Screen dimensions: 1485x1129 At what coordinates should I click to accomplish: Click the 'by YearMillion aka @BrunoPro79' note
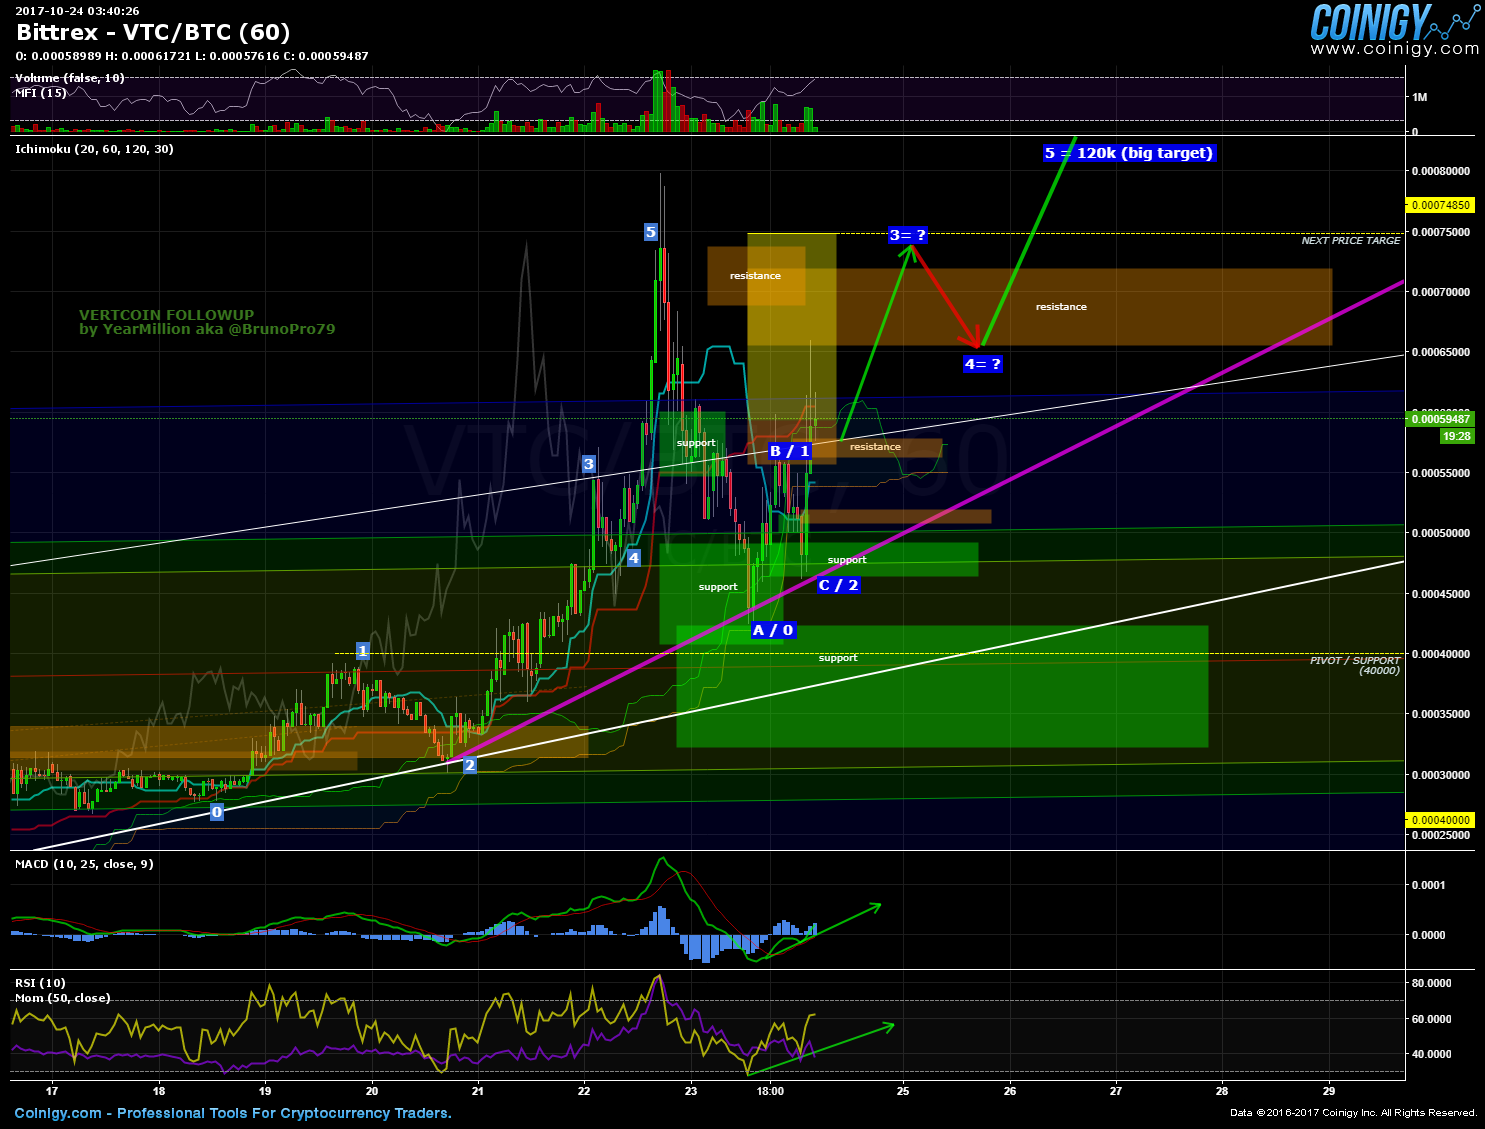point(207,329)
